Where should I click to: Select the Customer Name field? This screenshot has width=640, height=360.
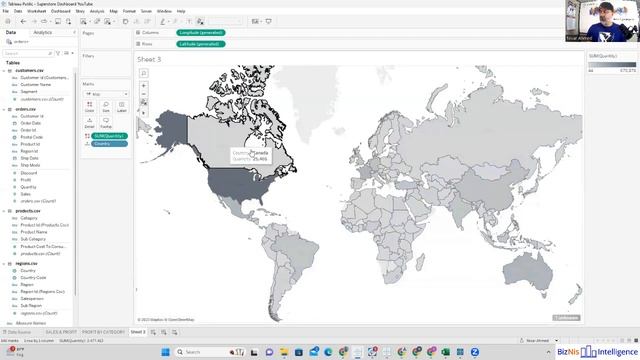[36, 84]
